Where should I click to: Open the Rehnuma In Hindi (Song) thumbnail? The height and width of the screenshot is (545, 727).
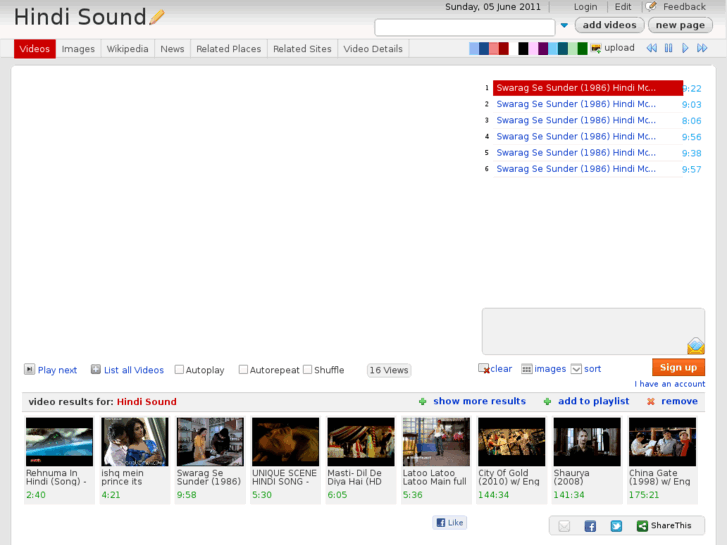(x=59, y=442)
